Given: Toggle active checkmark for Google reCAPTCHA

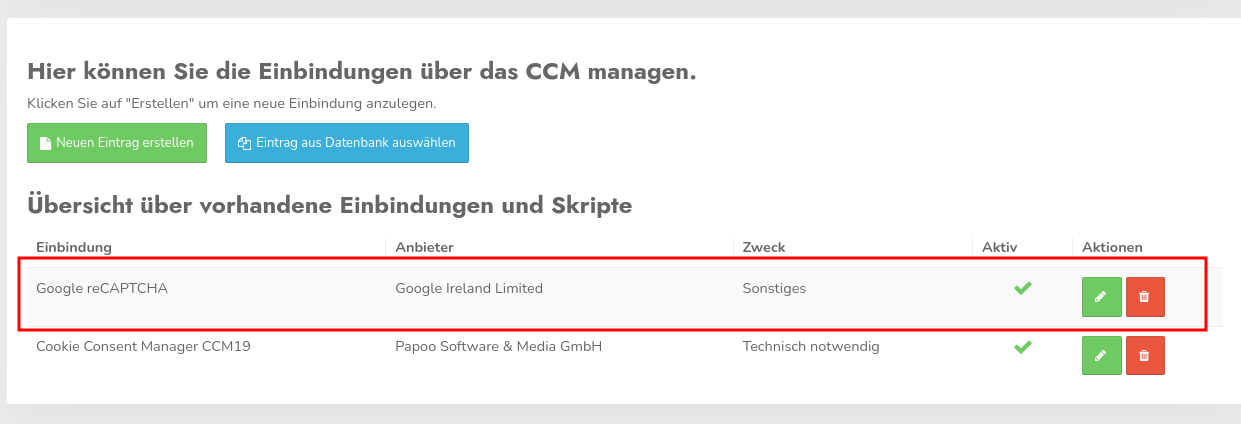Looking at the screenshot, I should [1022, 289].
